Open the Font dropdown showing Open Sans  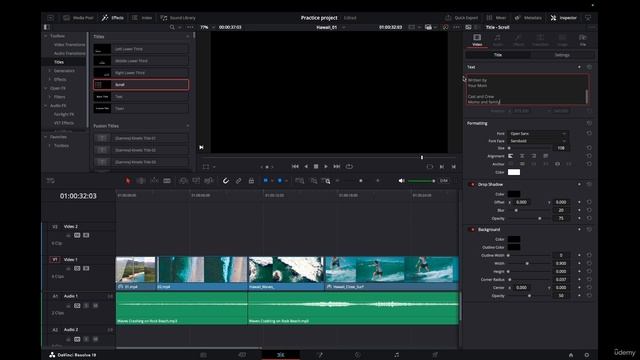538,133
